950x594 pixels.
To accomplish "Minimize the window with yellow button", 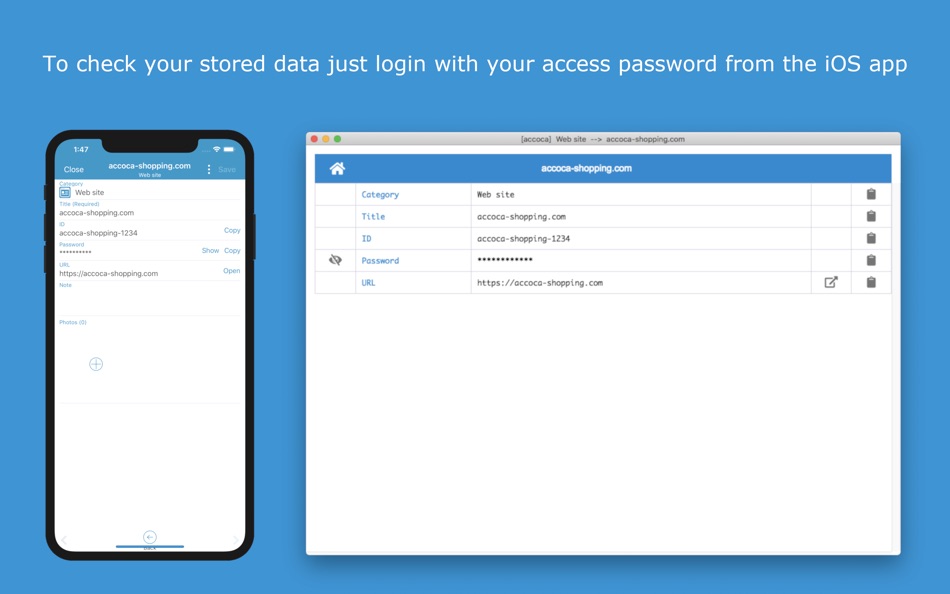I will click(326, 139).
